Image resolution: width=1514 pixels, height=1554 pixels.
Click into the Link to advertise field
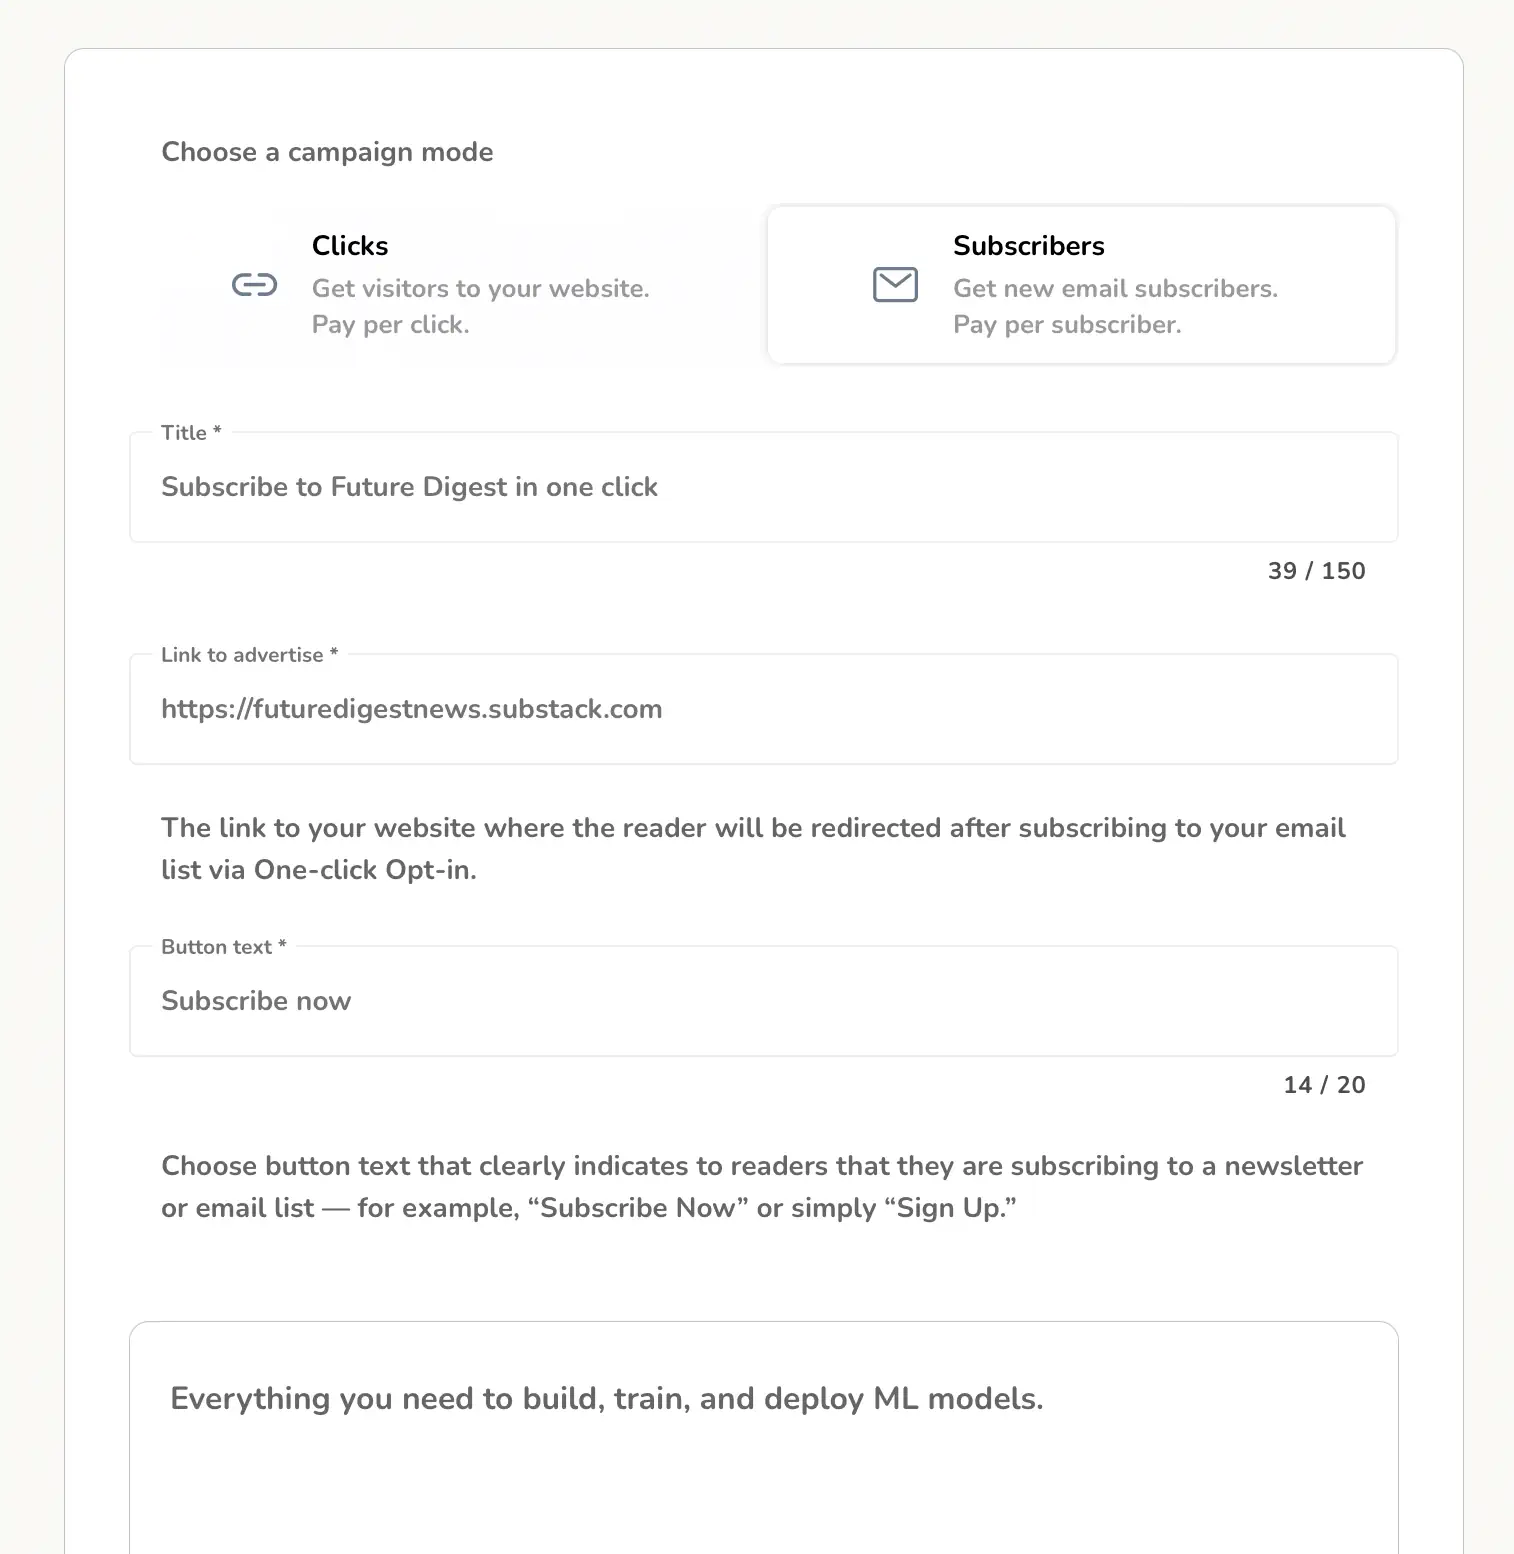[763, 710]
